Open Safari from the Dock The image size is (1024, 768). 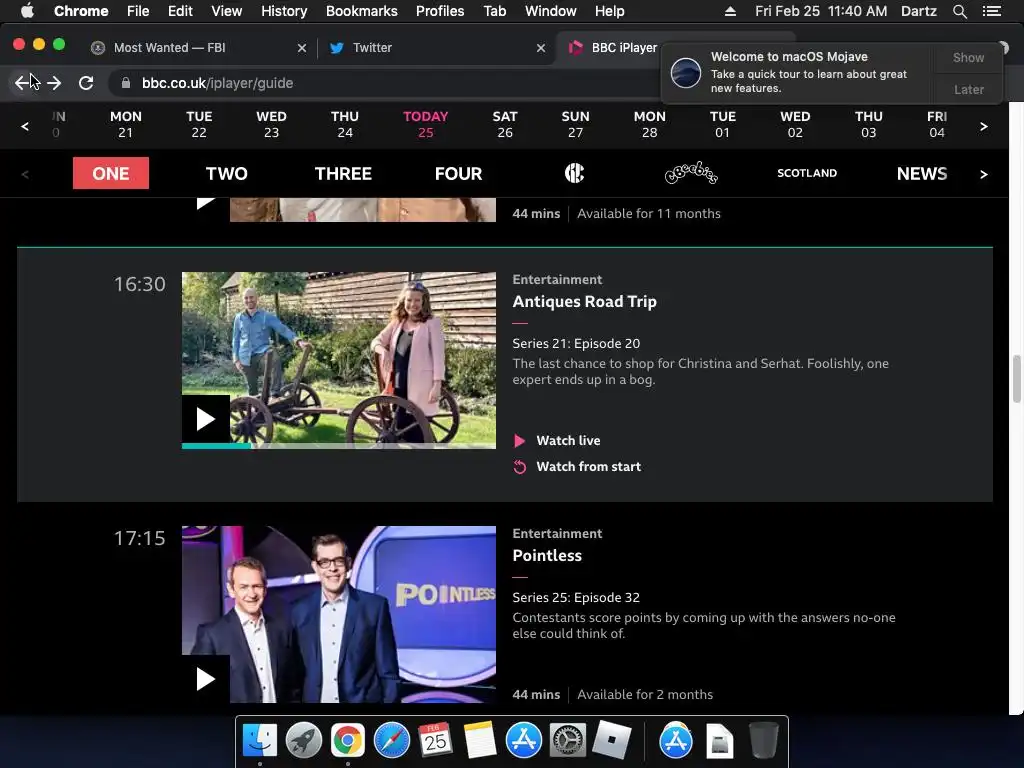click(x=392, y=741)
